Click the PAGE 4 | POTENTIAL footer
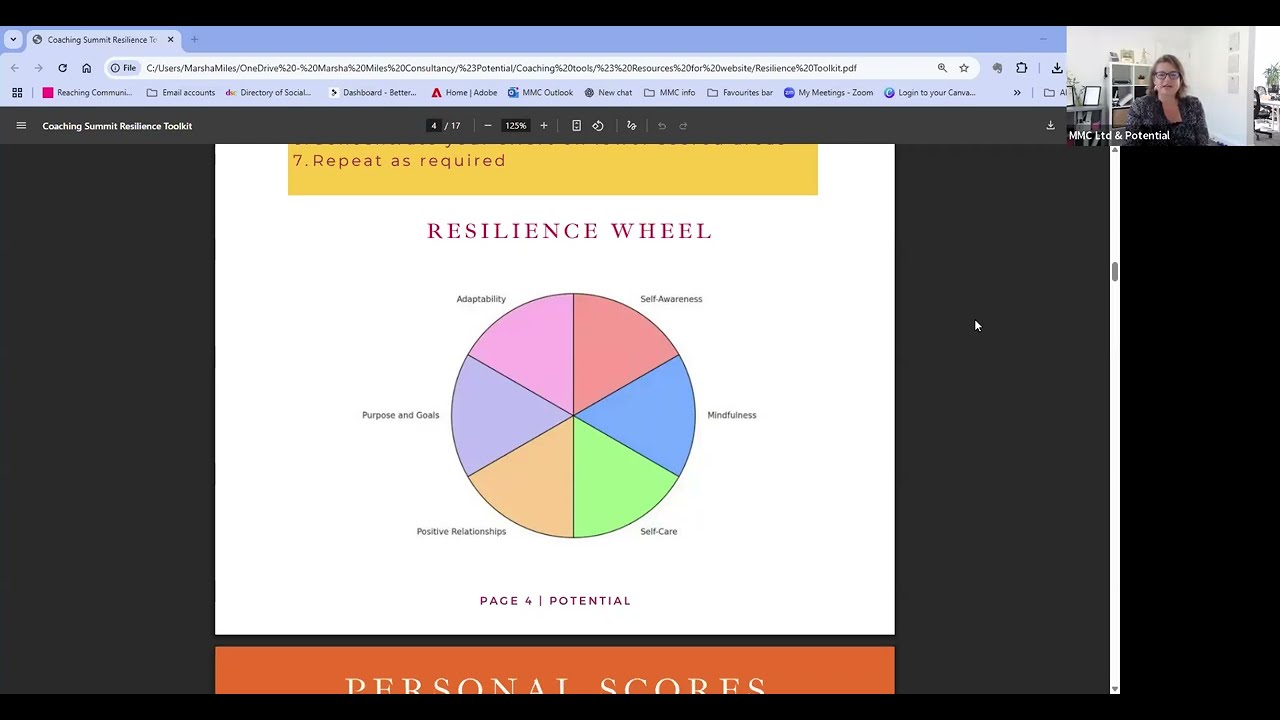The width and height of the screenshot is (1280, 720). click(x=555, y=601)
